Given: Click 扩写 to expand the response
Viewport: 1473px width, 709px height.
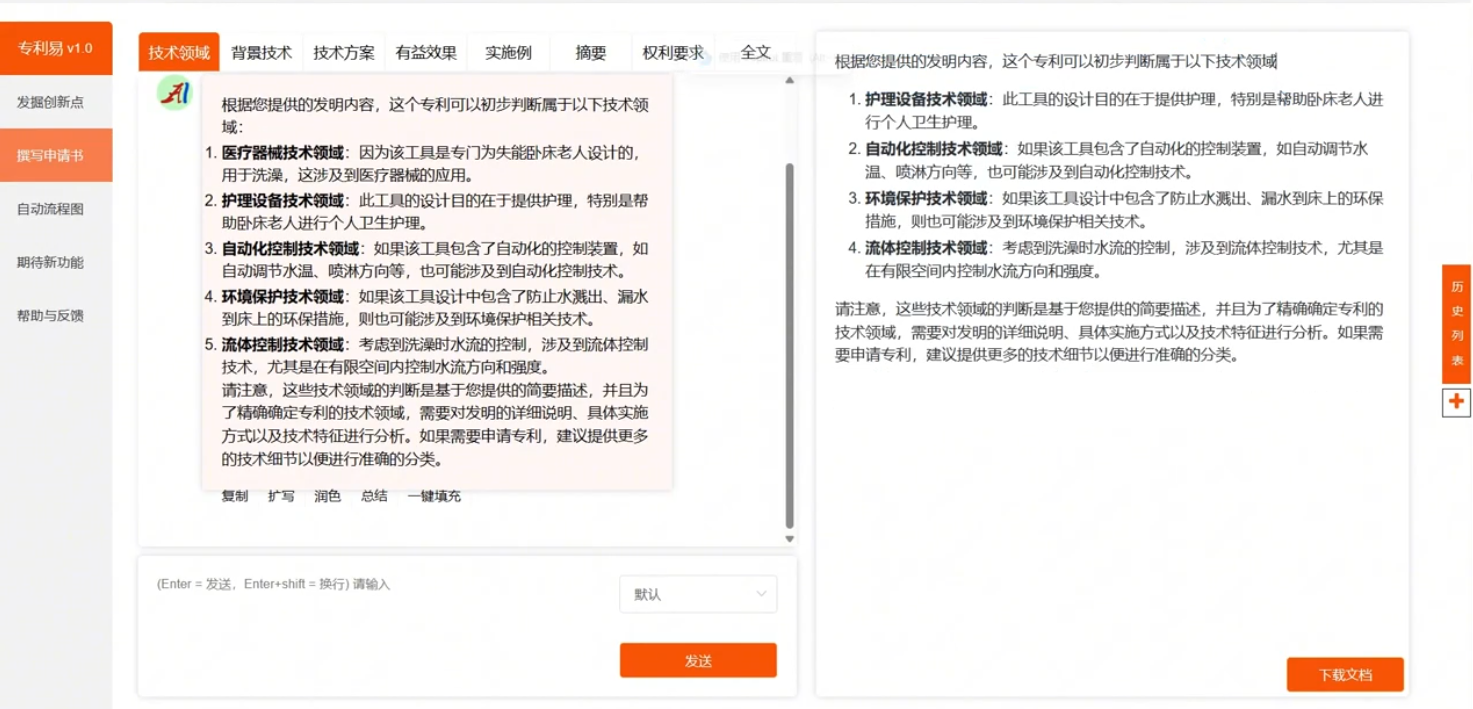Looking at the screenshot, I should [281, 496].
